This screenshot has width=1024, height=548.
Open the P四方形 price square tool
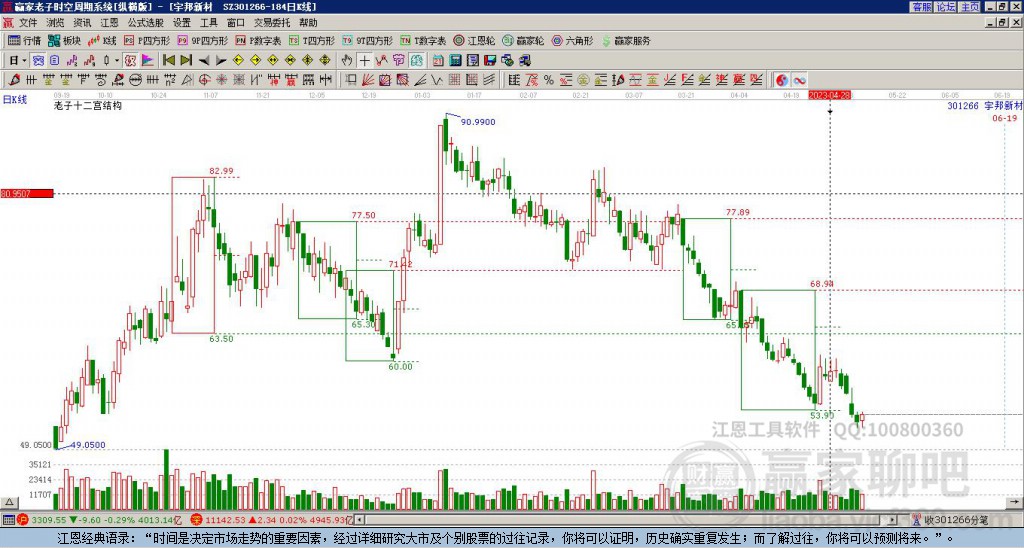pos(148,40)
